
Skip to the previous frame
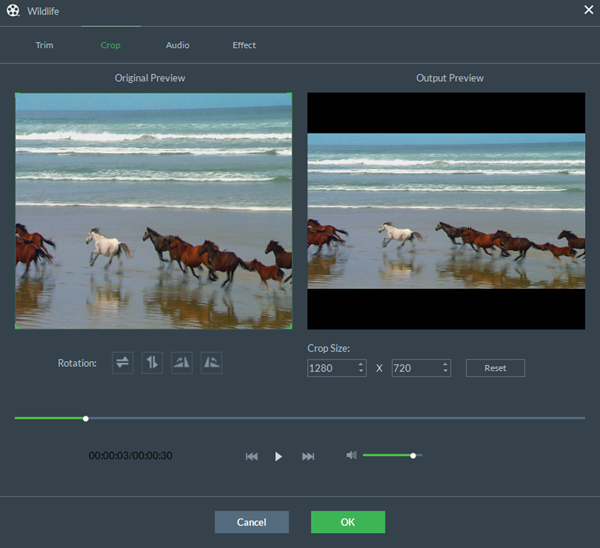pyautogui.click(x=251, y=456)
